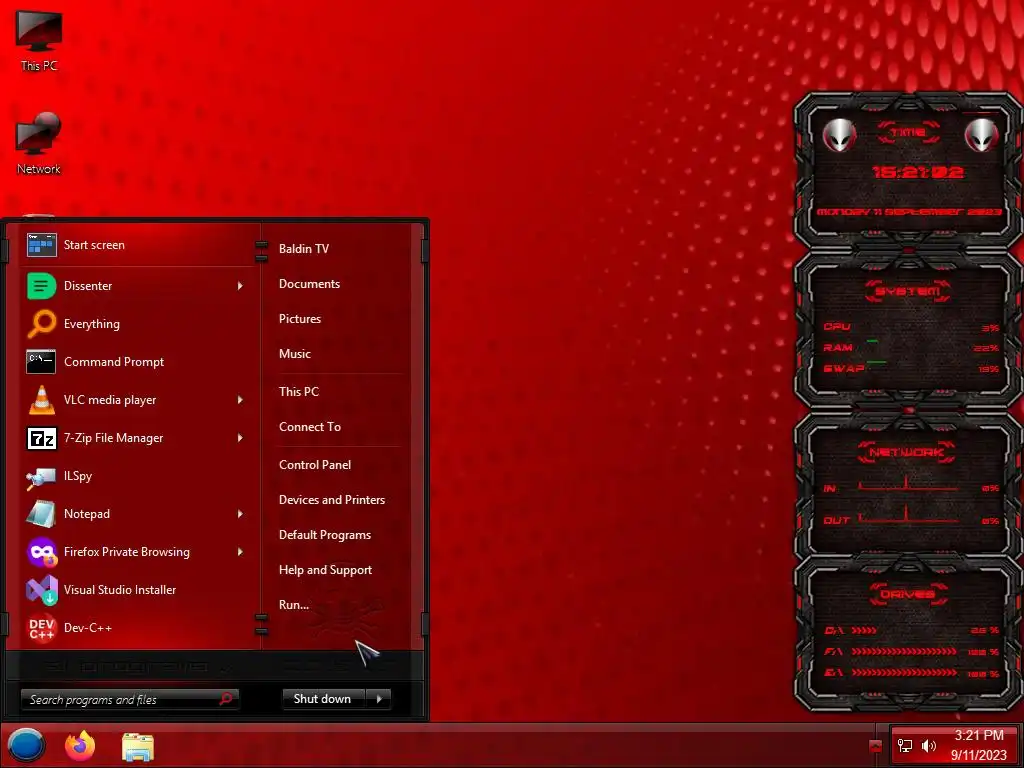Image resolution: width=1024 pixels, height=768 pixels.
Task: Click the CPU usage row in System widget
Action: 910,327
